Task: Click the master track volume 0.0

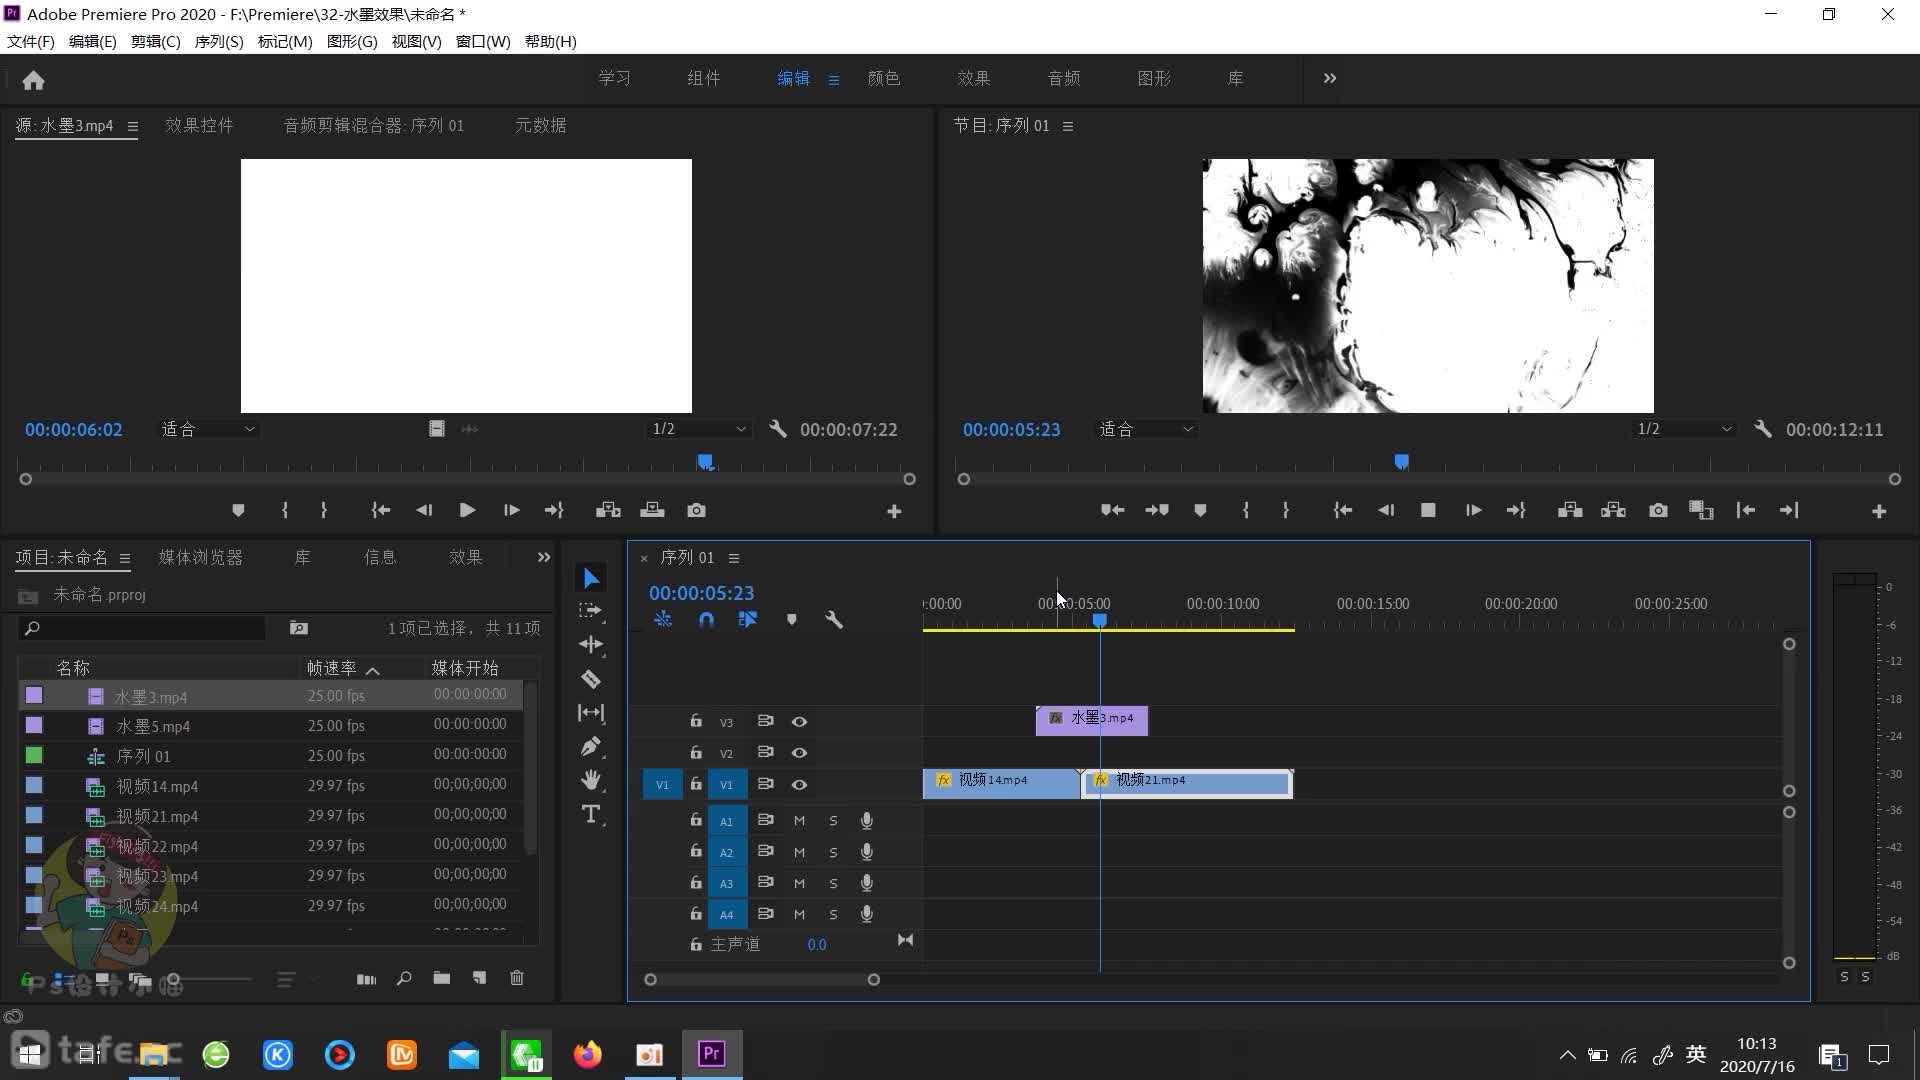Action: click(x=817, y=945)
